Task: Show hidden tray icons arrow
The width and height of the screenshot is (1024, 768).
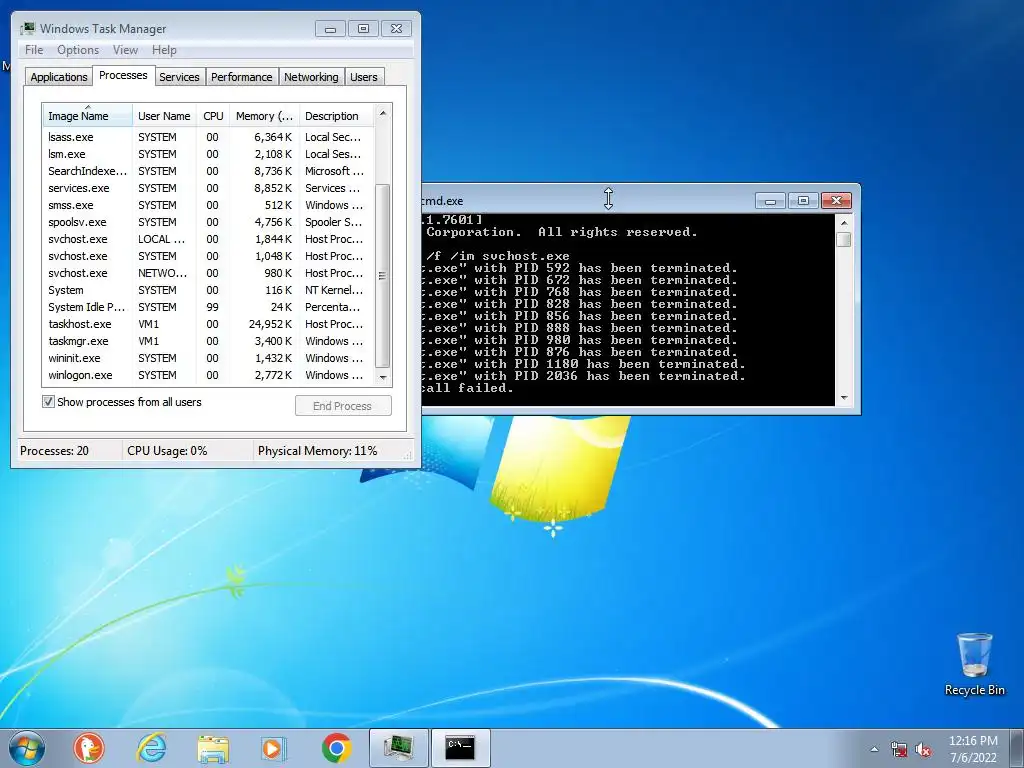Action: coord(874,750)
